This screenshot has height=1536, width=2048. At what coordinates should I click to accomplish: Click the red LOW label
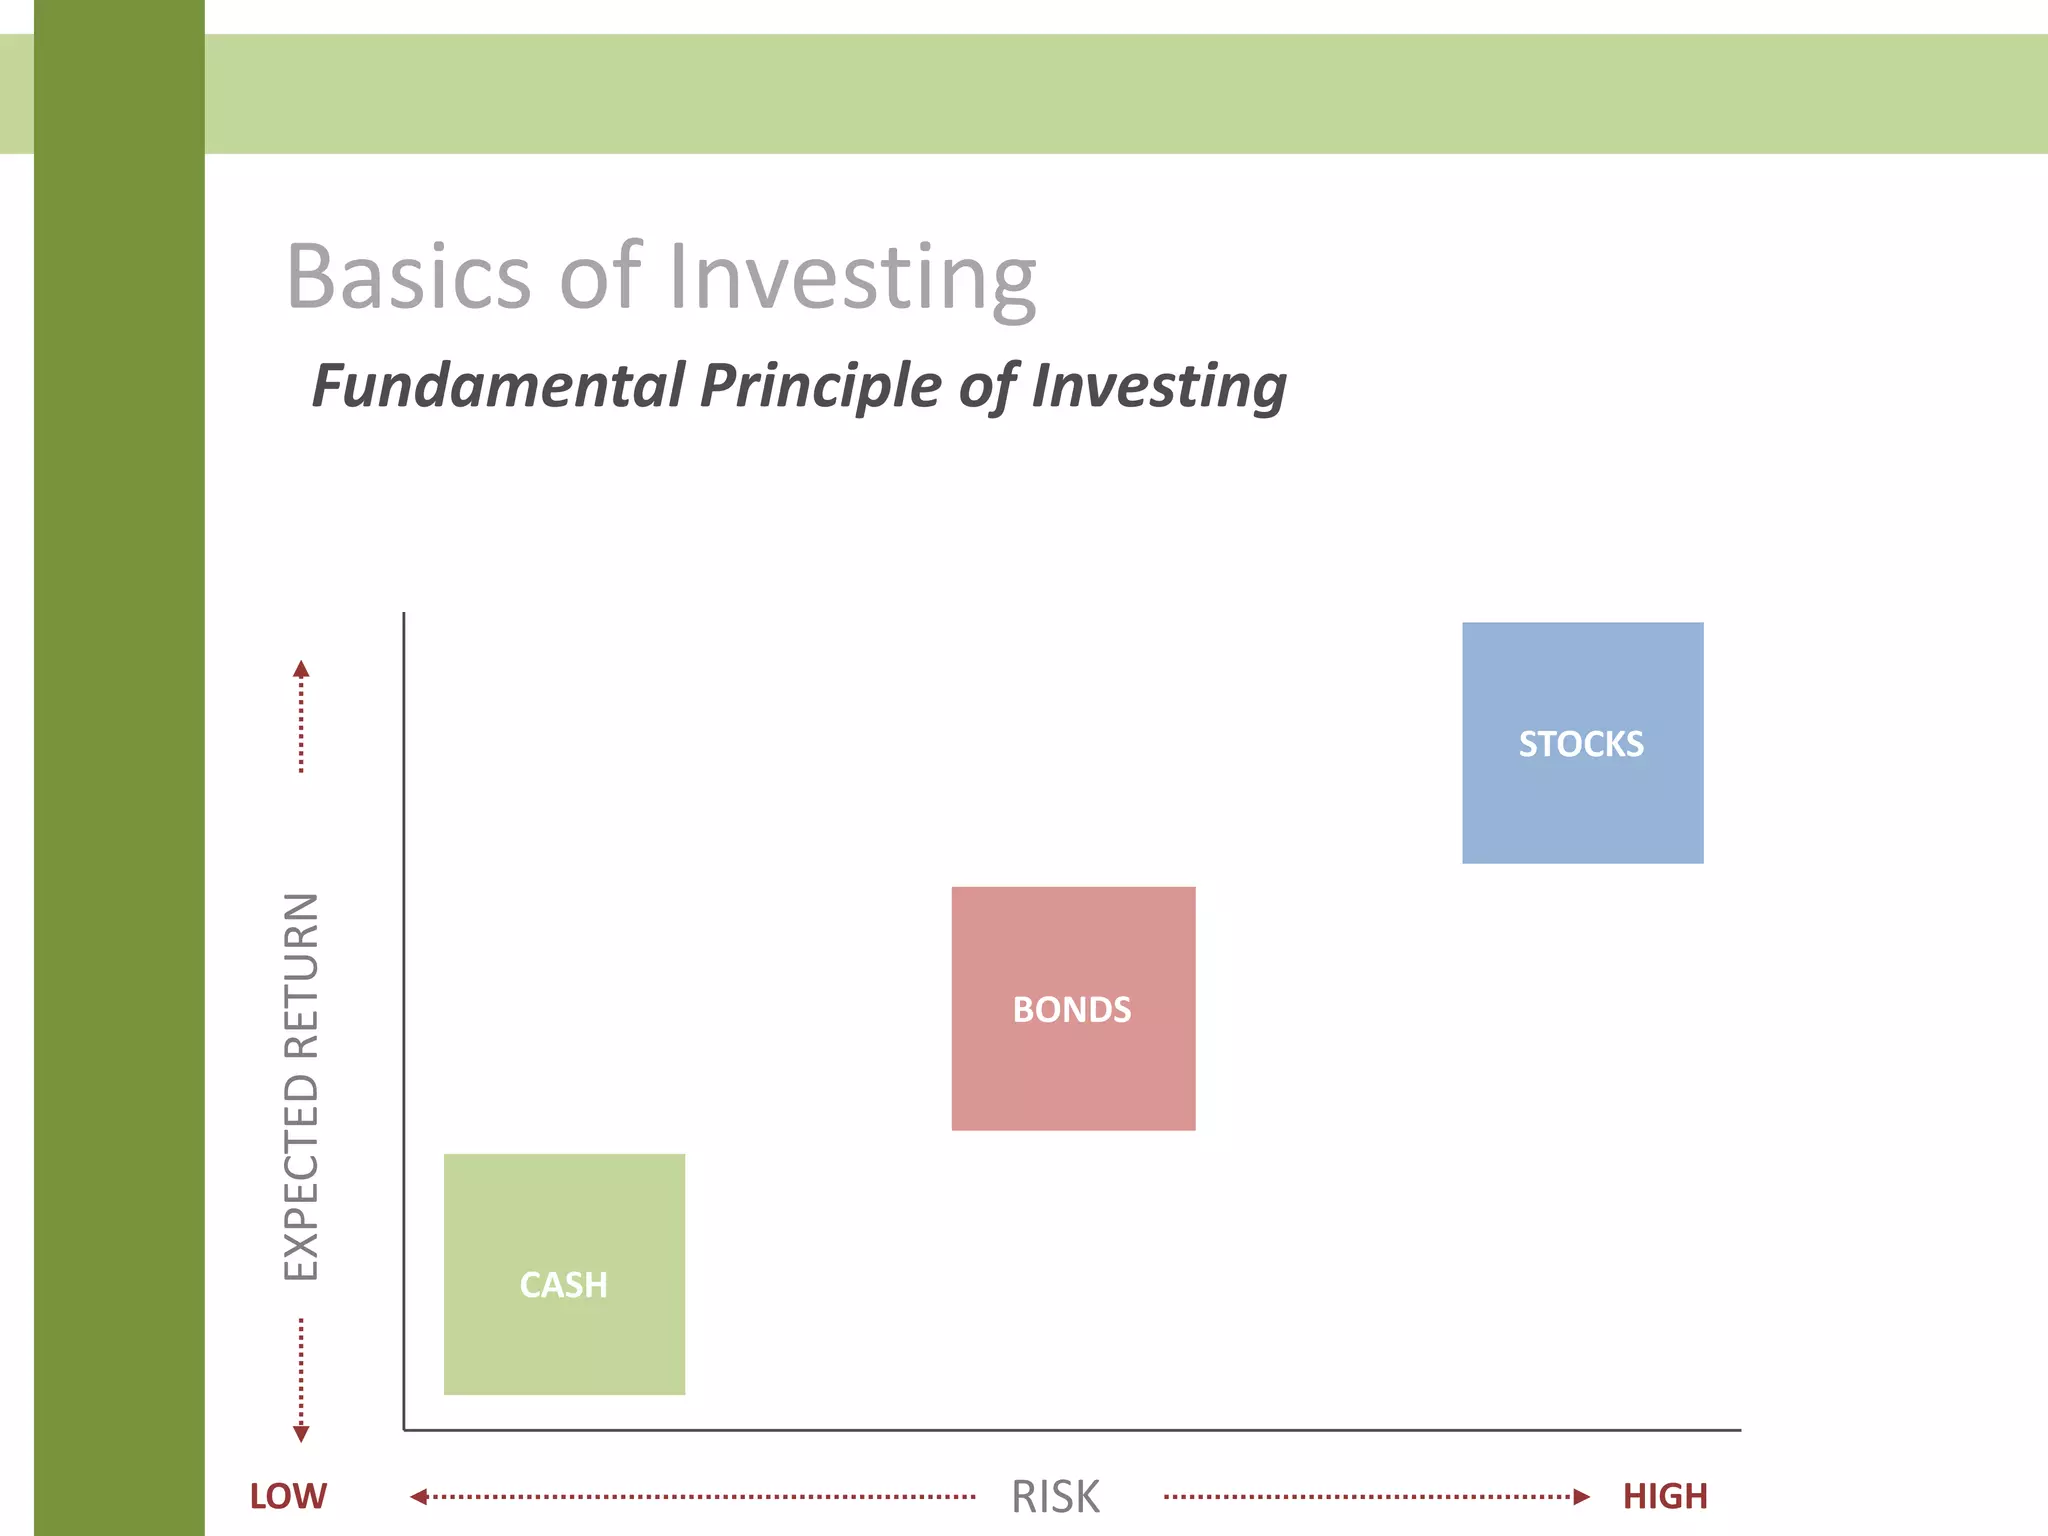tap(288, 1497)
